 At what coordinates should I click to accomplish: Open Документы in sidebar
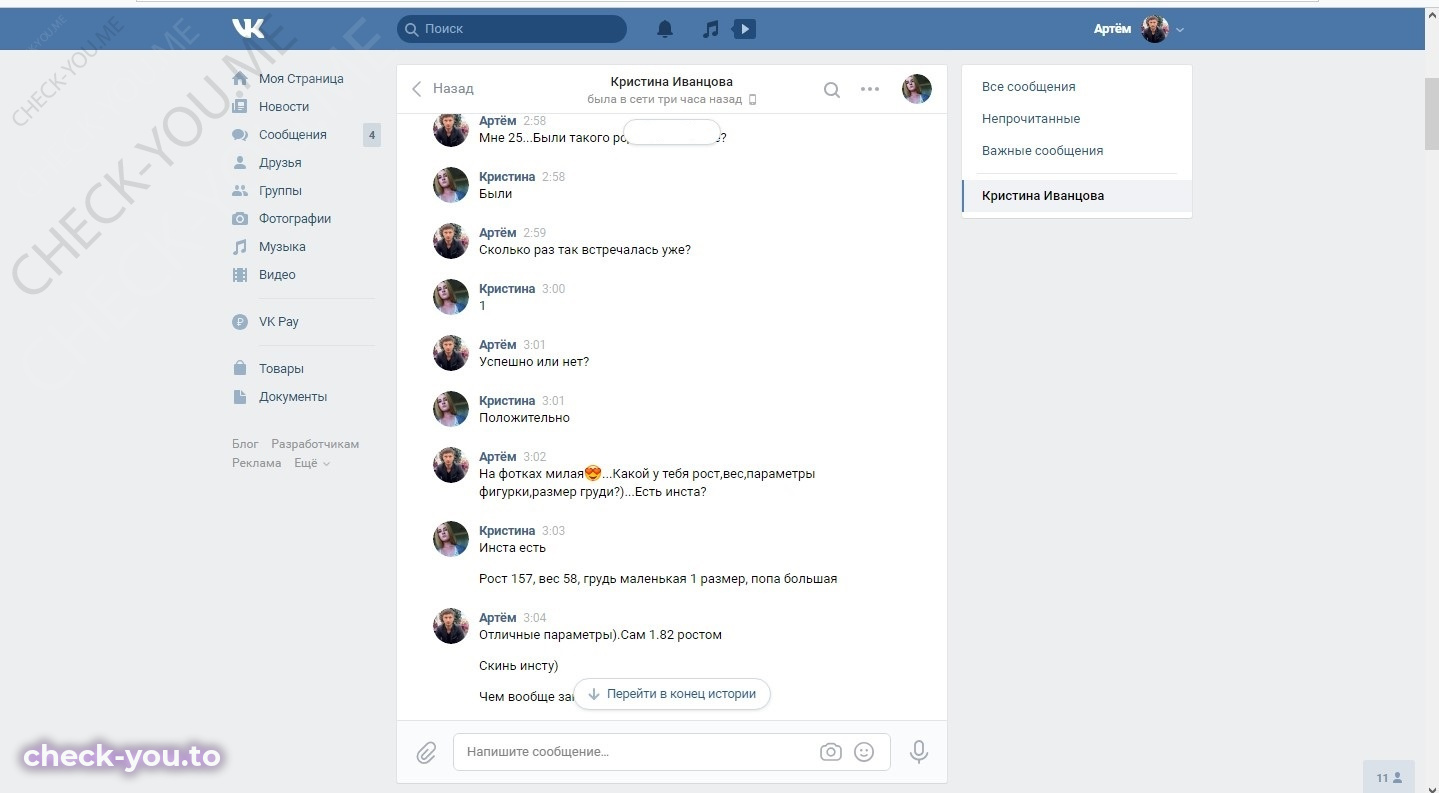pyautogui.click(x=293, y=397)
